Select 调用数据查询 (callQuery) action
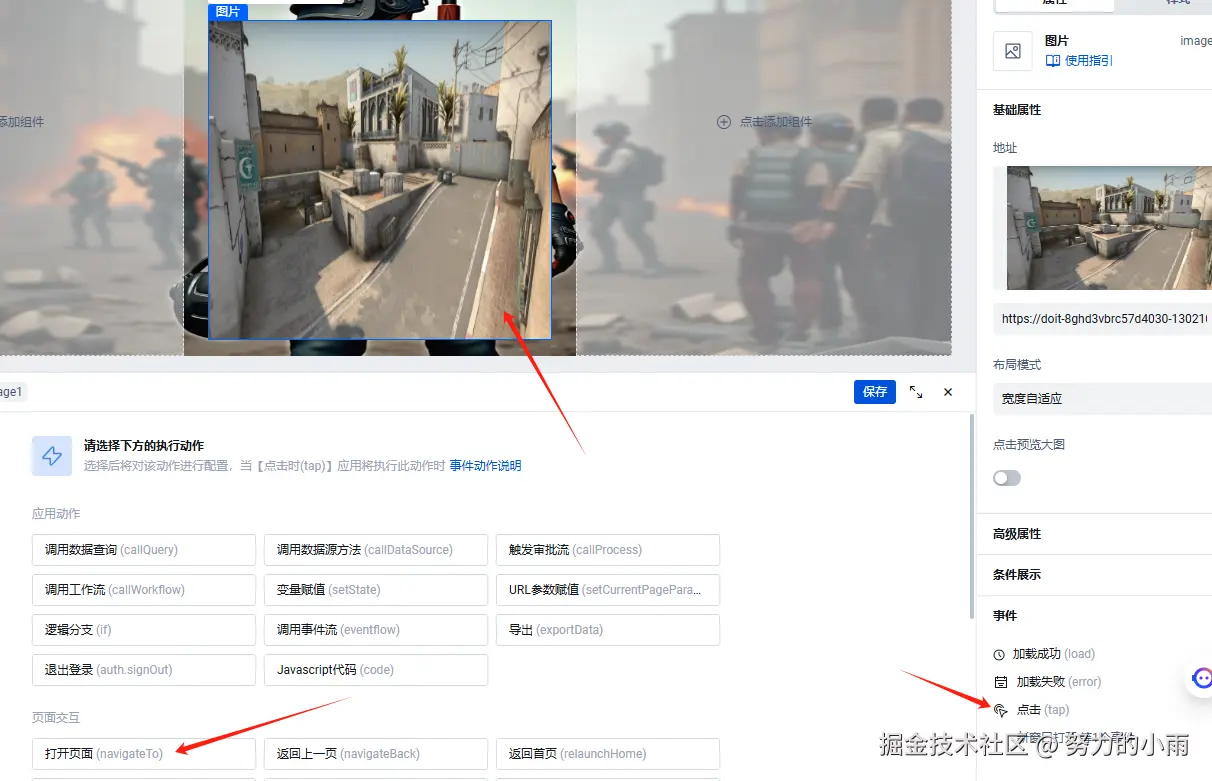This screenshot has width=1212, height=781. [x=144, y=550]
